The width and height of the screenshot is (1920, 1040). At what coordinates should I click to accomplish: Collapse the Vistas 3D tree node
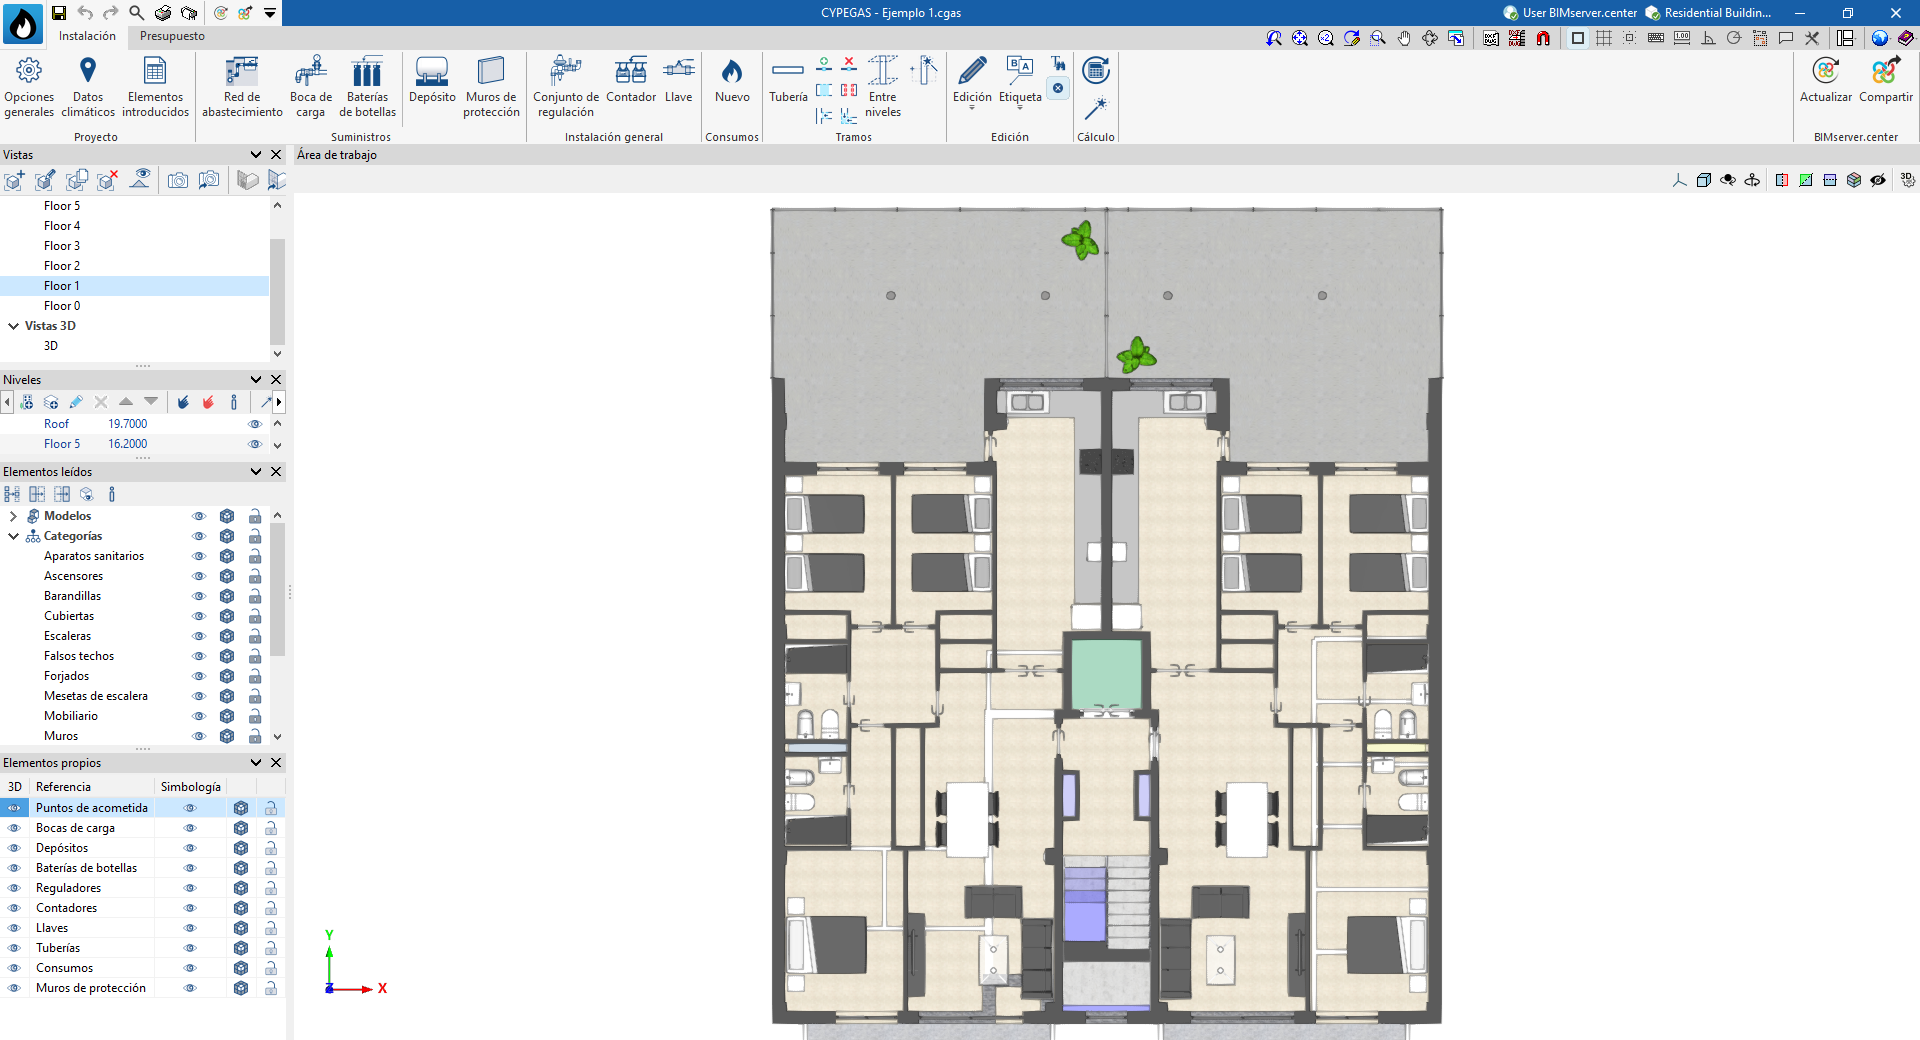pos(14,326)
